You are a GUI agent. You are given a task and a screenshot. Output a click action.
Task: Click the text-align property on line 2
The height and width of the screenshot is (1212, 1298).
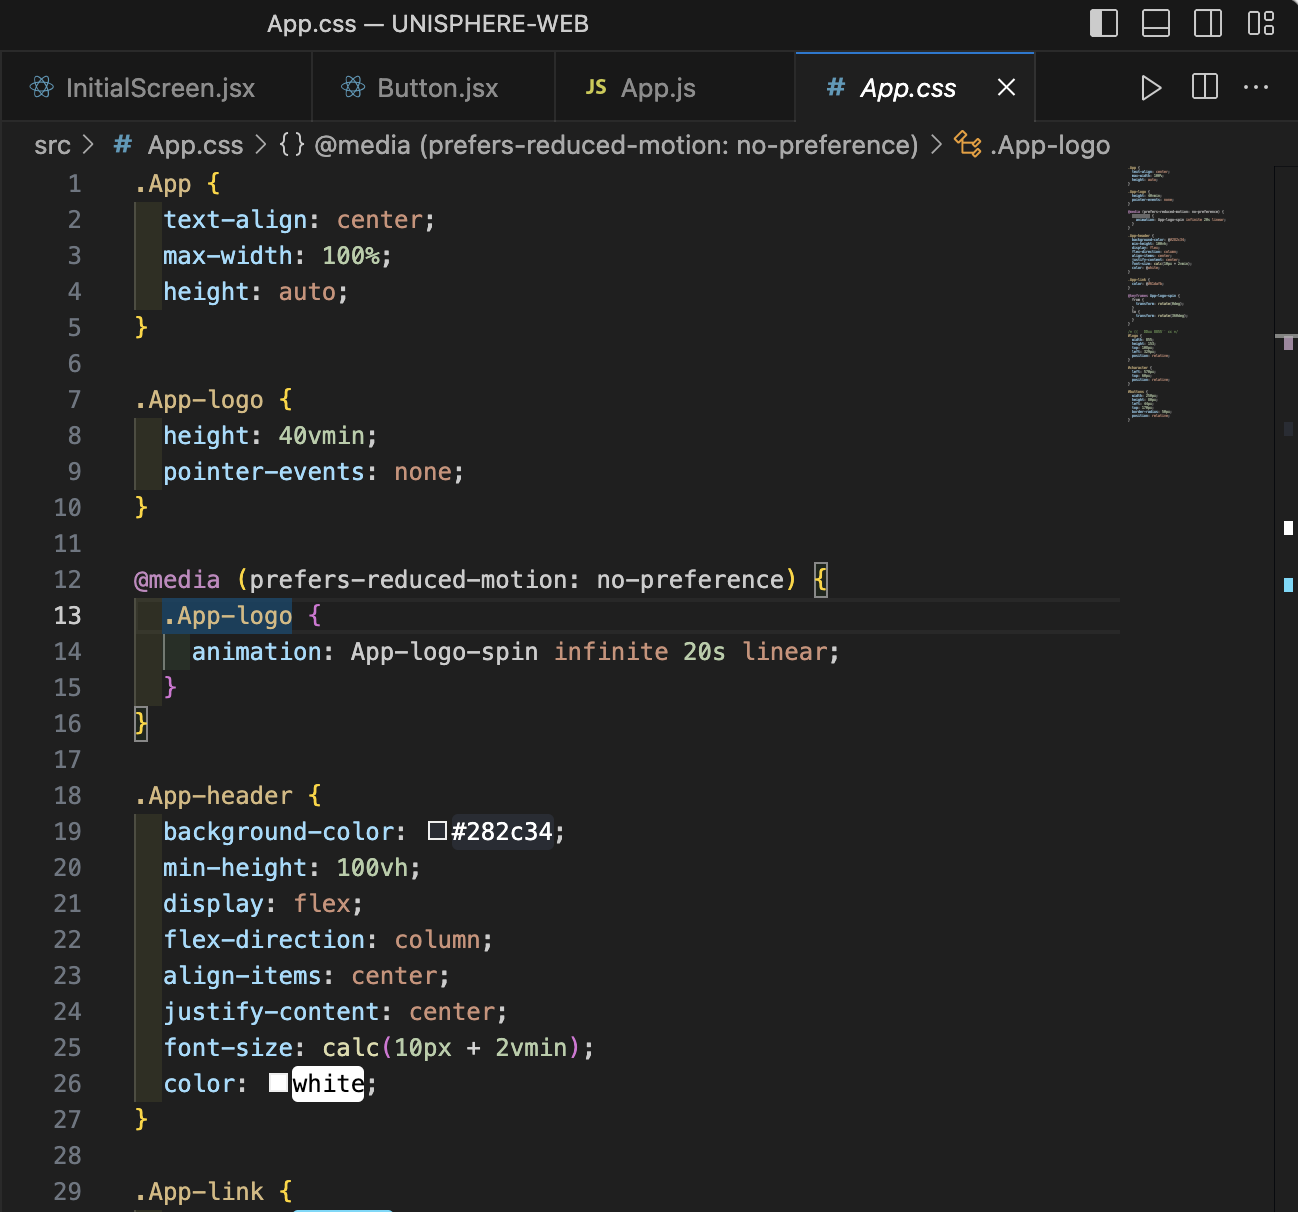[235, 220]
